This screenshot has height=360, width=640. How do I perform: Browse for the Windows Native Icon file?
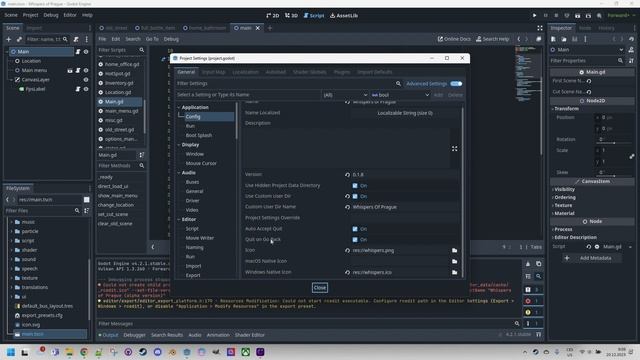click(x=454, y=272)
